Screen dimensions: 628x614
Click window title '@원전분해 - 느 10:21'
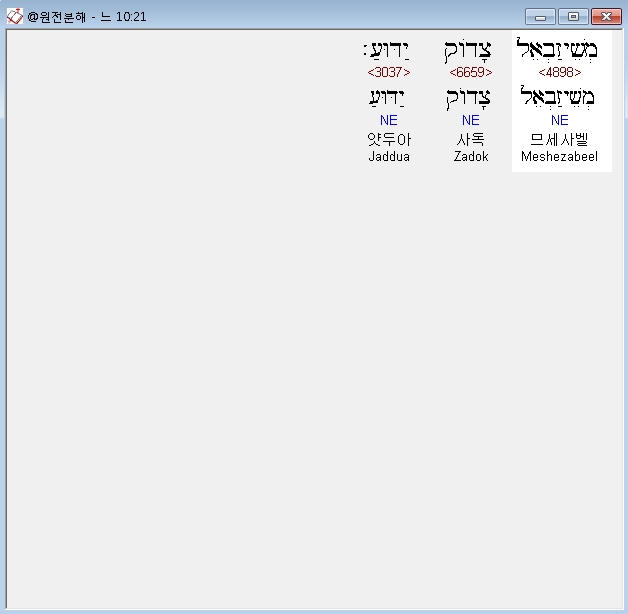pyautogui.click(x=87, y=17)
